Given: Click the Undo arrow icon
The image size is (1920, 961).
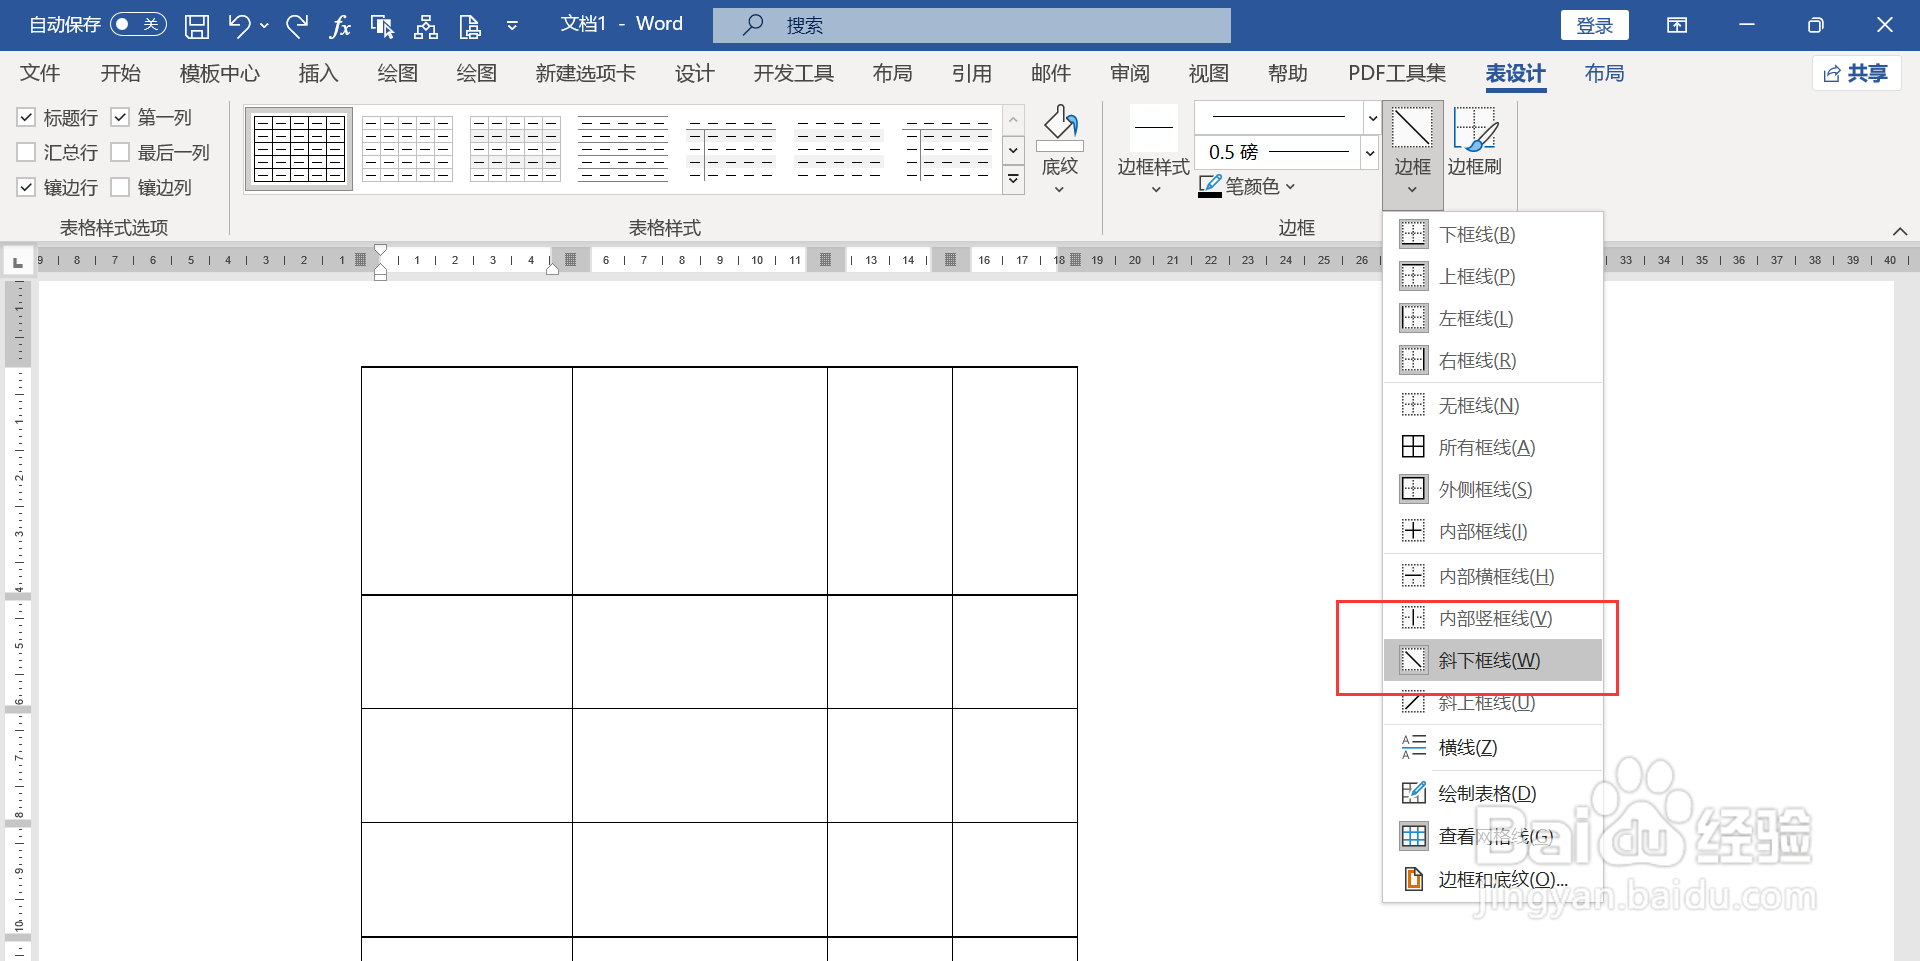Looking at the screenshot, I should point(239,26).
